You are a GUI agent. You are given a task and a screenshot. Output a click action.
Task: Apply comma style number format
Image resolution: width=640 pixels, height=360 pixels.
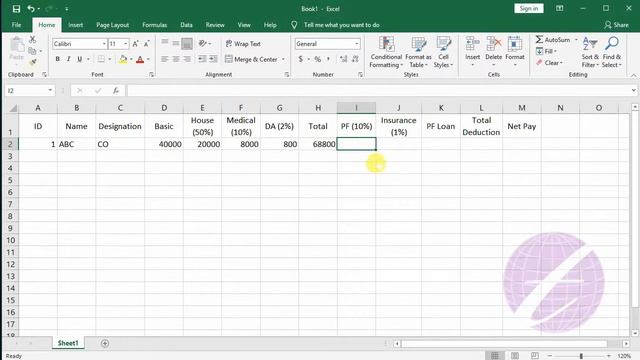point(328,59)
